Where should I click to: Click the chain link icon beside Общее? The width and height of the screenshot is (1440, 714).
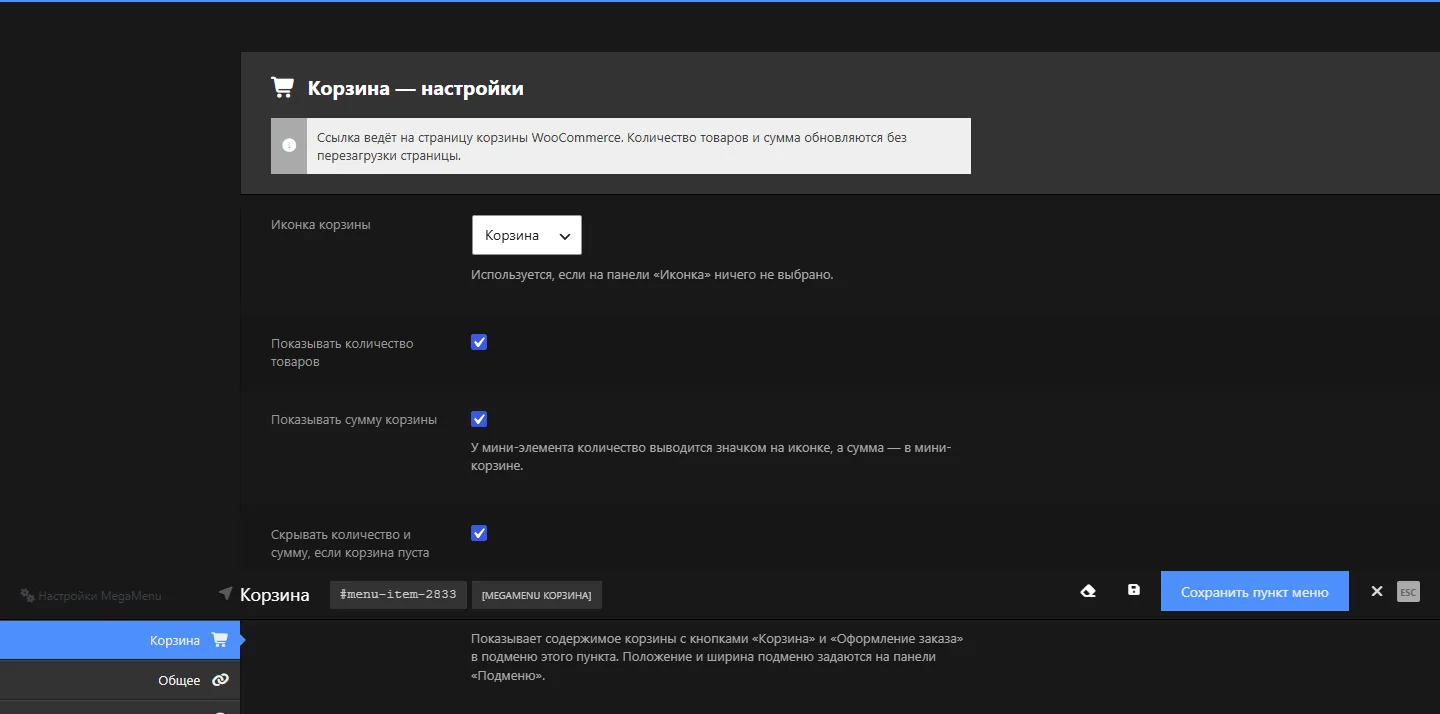click(220, 680)
